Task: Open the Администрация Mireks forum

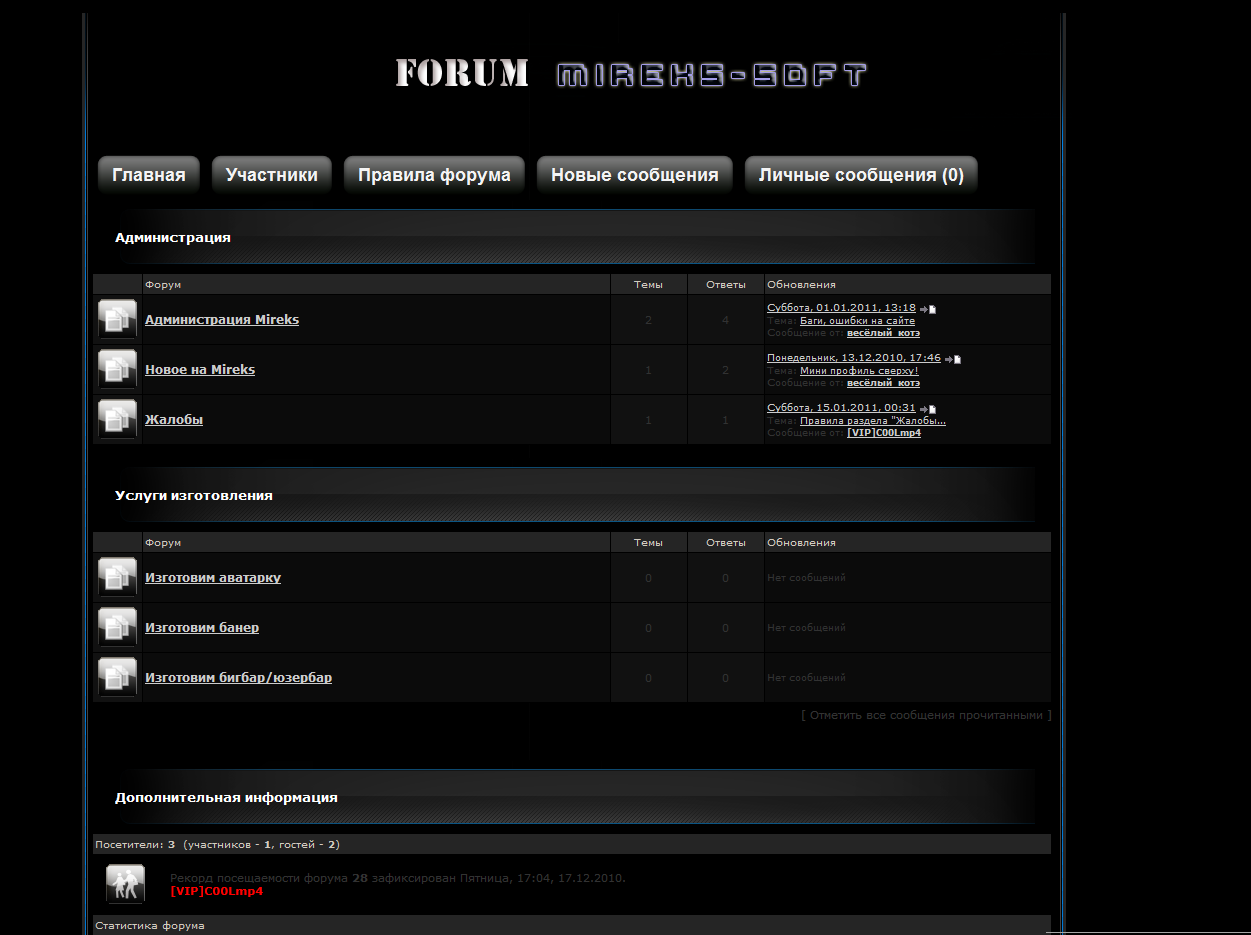Action: pos(222,320)
